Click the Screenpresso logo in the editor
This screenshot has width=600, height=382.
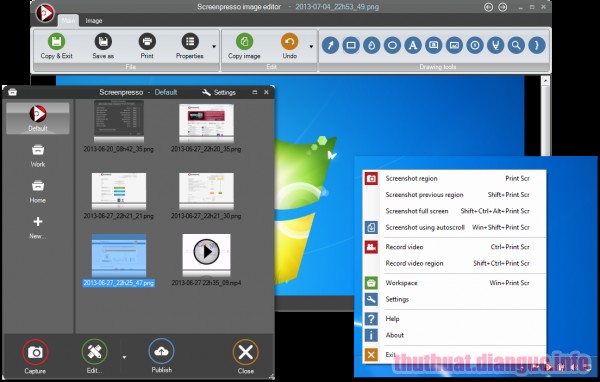click(45, 13)
